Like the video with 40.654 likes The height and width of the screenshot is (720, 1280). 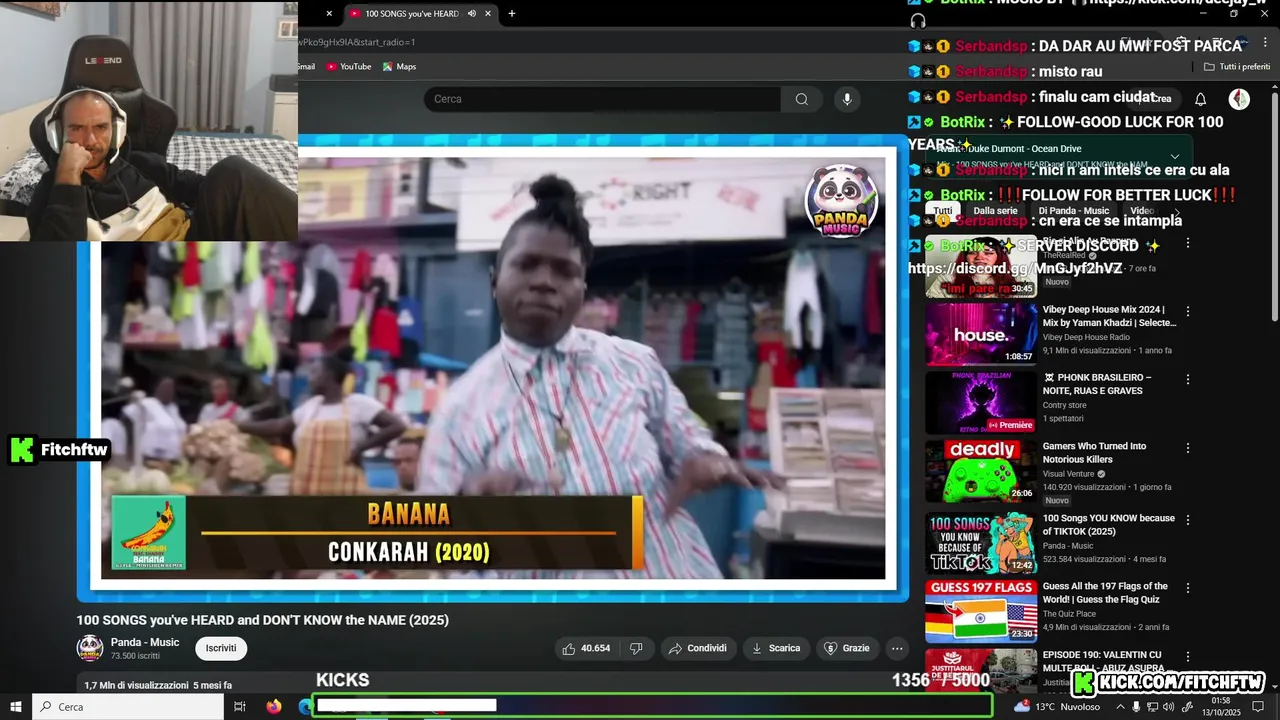tap(586, 648)
